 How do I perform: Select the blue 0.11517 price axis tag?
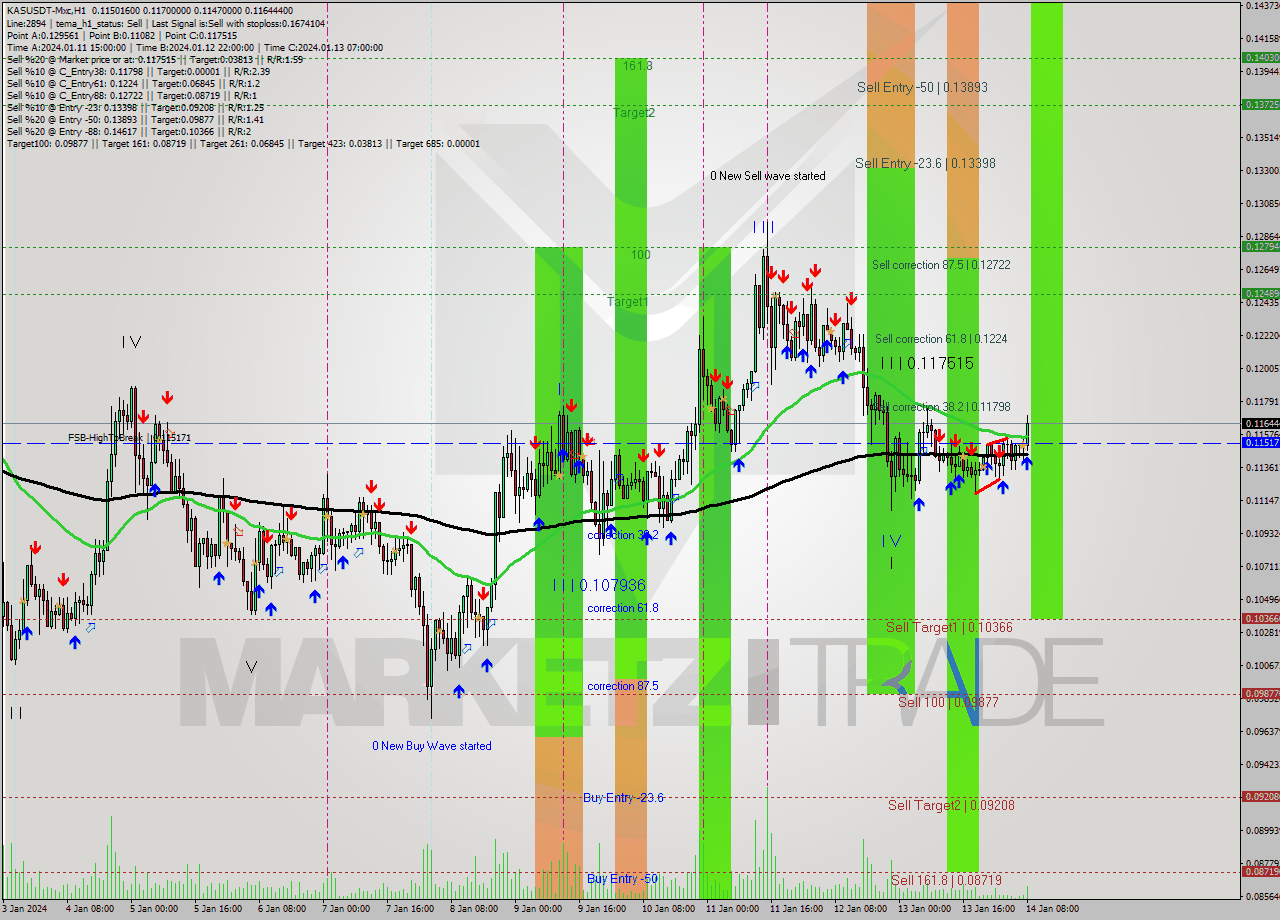coord(1260,442)
